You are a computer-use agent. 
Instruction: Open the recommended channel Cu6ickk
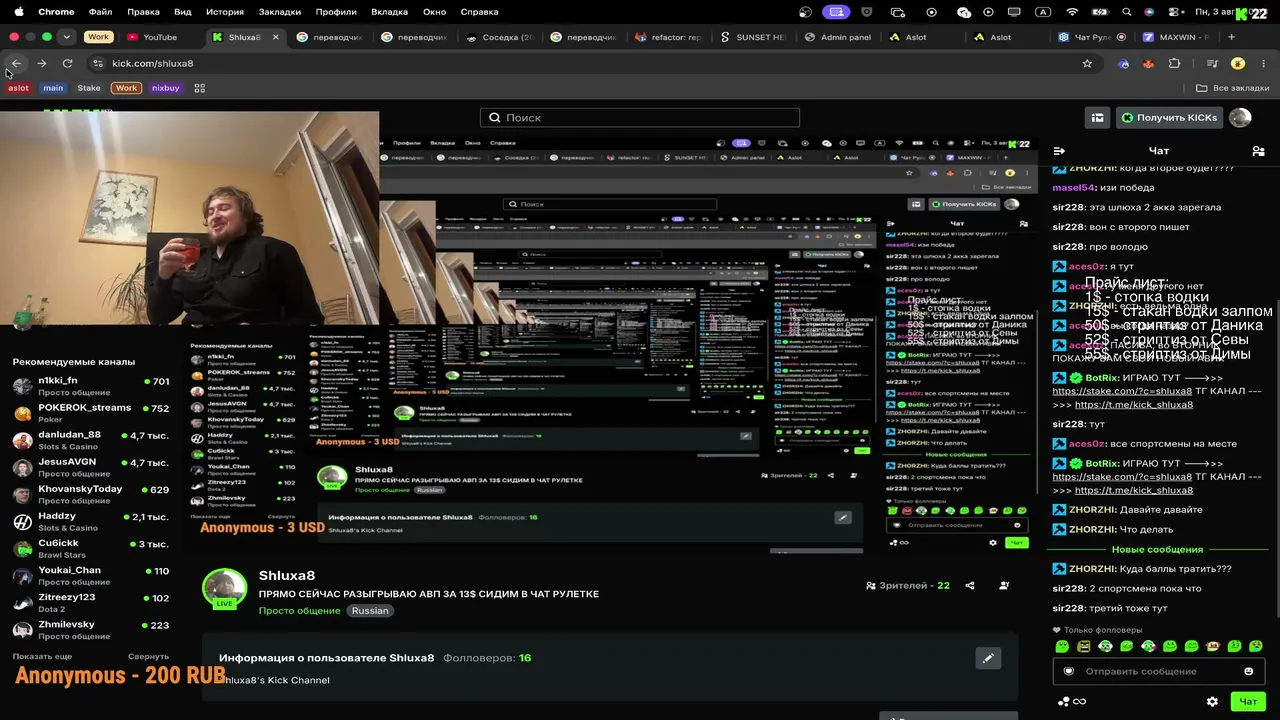pos(91,548)
